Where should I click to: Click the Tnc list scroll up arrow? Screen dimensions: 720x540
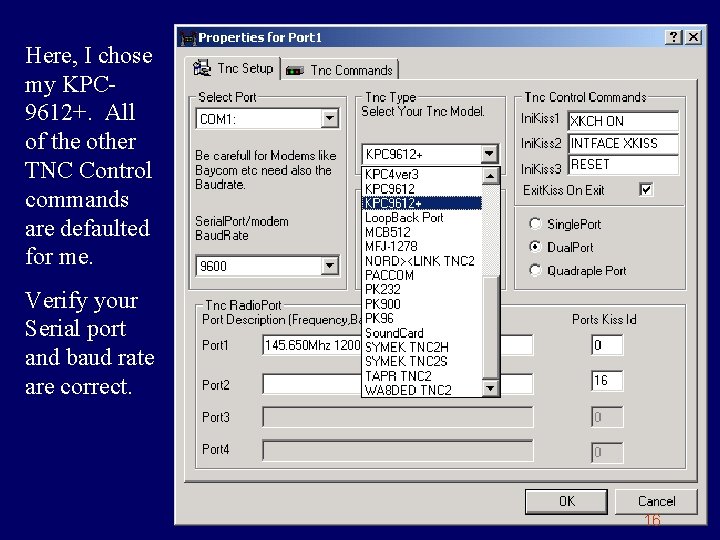pyautogui.click(x=490, y=176)
